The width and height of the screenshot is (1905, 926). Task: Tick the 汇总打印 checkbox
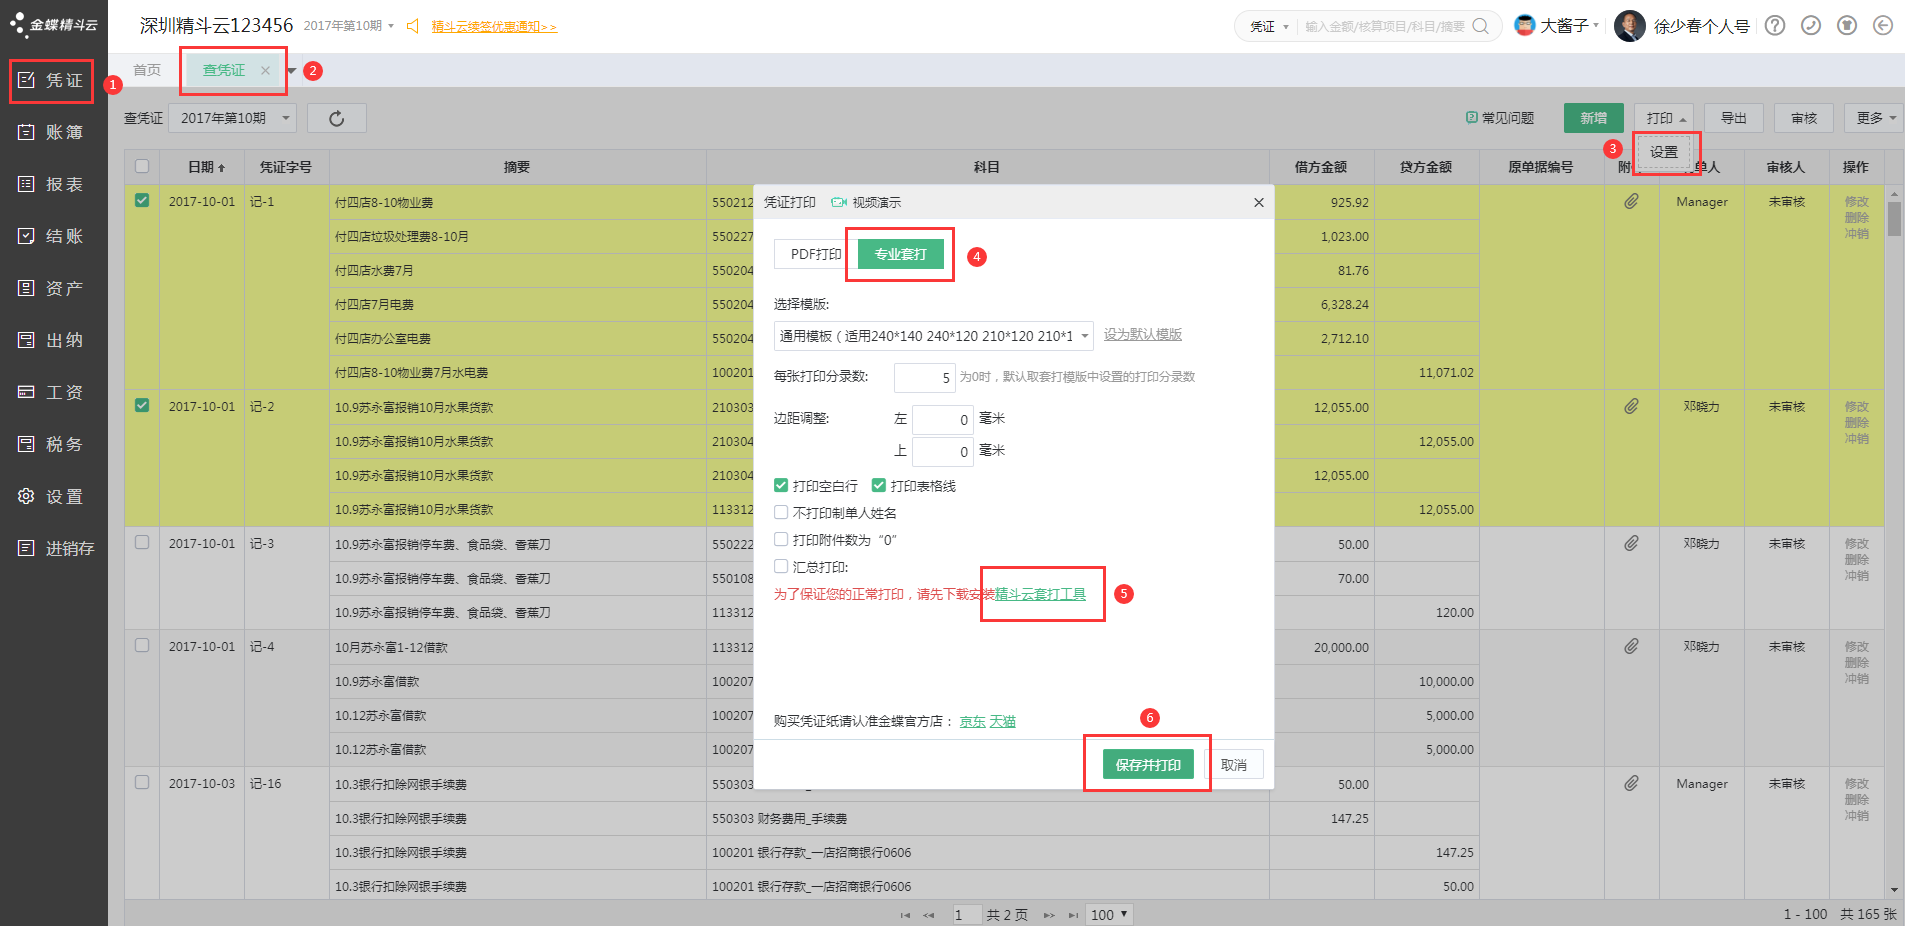click(x=781, y=567)
